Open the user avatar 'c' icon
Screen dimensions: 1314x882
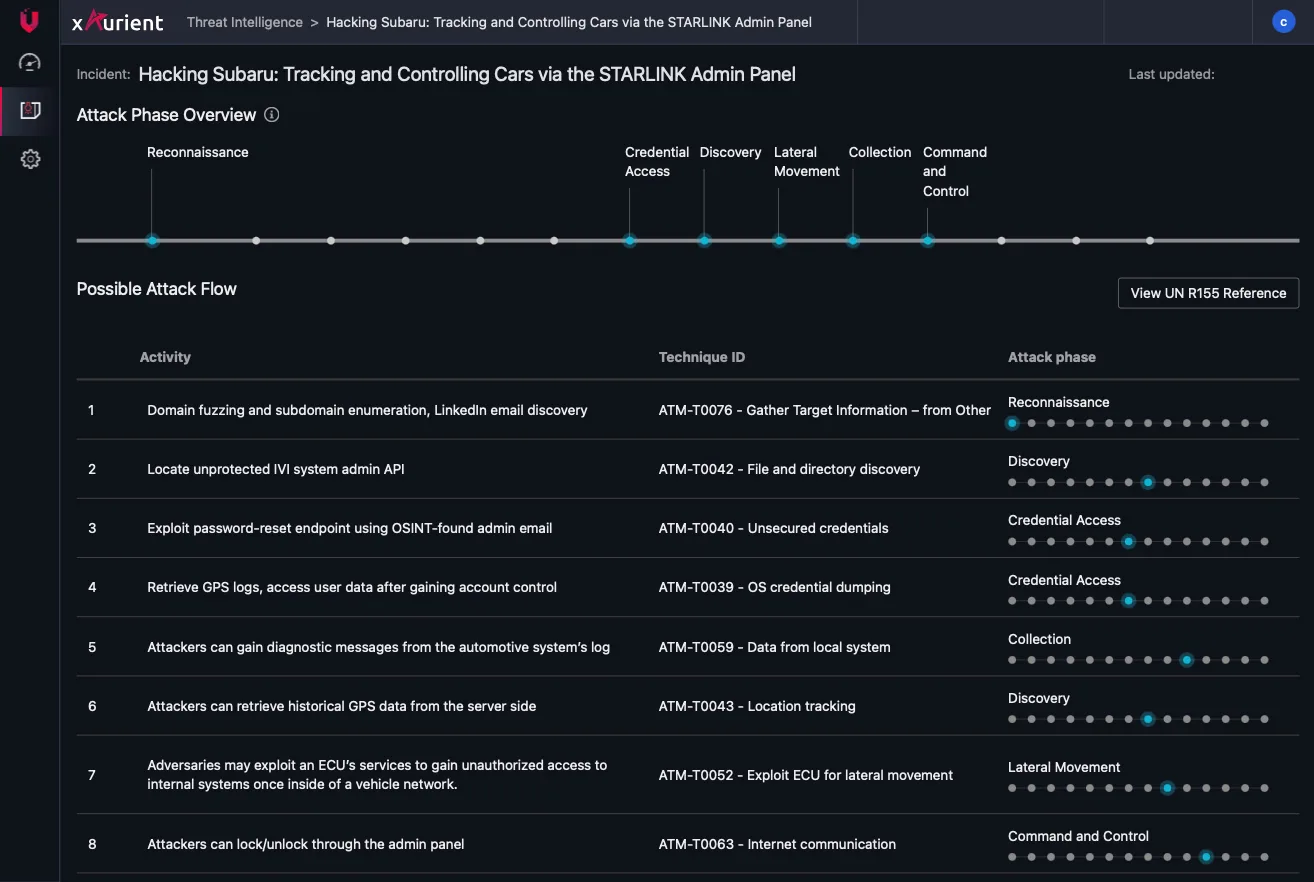tap(1283, 21)
